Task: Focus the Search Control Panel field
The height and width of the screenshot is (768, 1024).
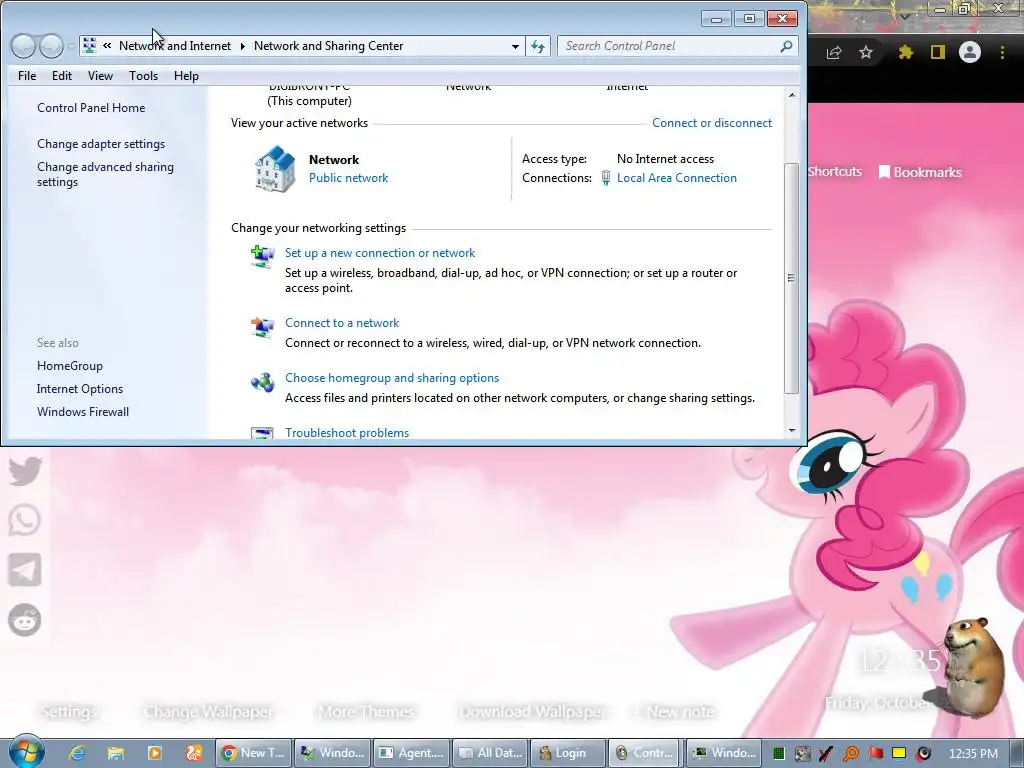Action: click(x=677, y=46)
